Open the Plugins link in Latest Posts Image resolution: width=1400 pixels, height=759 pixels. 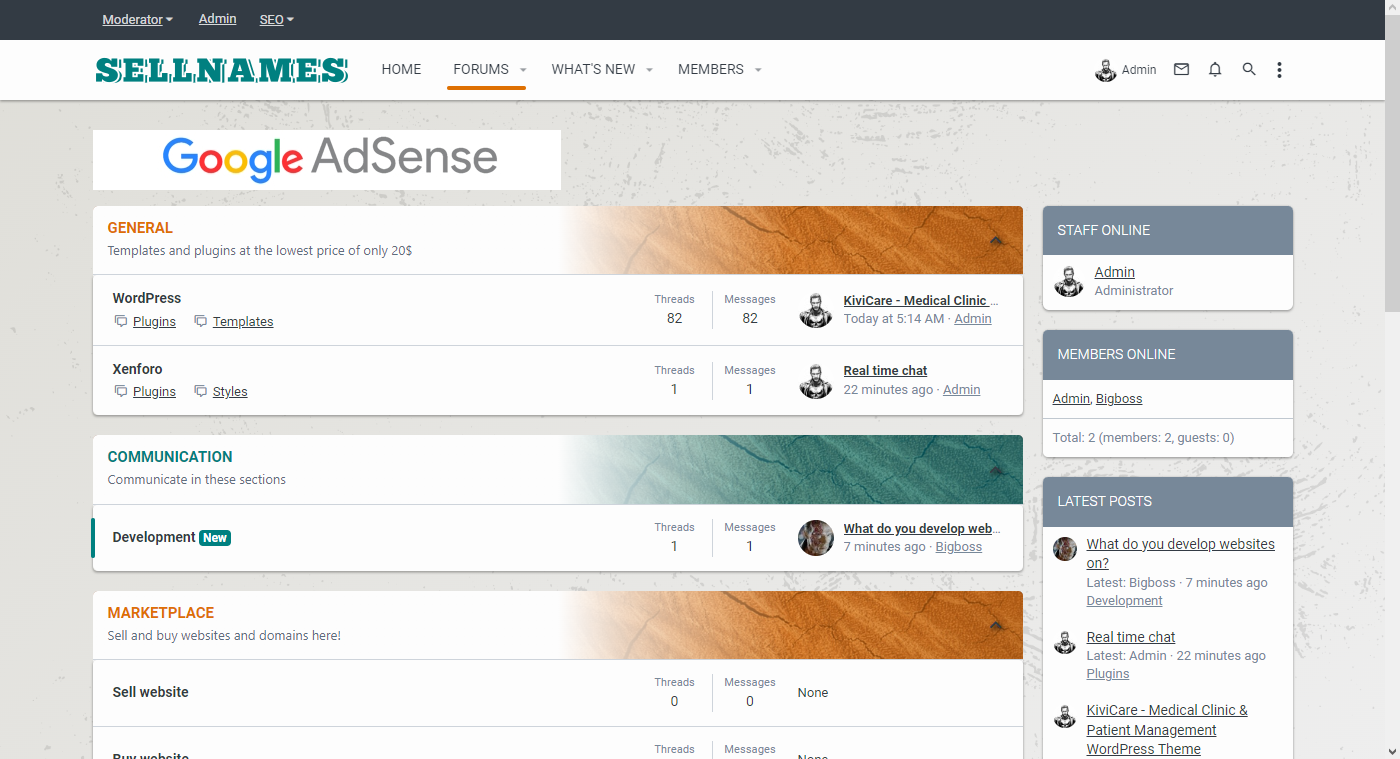(1108, 674)
